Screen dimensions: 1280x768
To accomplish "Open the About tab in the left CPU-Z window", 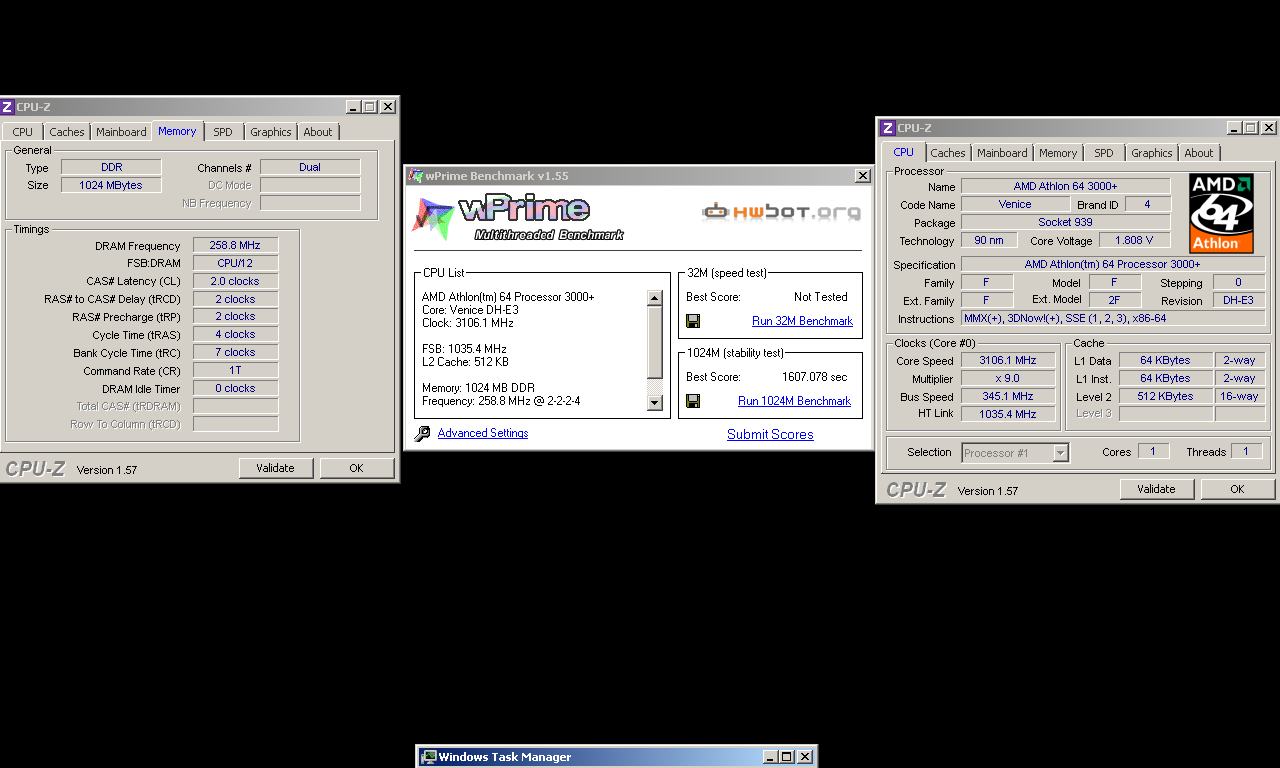I will pos(318,132).
